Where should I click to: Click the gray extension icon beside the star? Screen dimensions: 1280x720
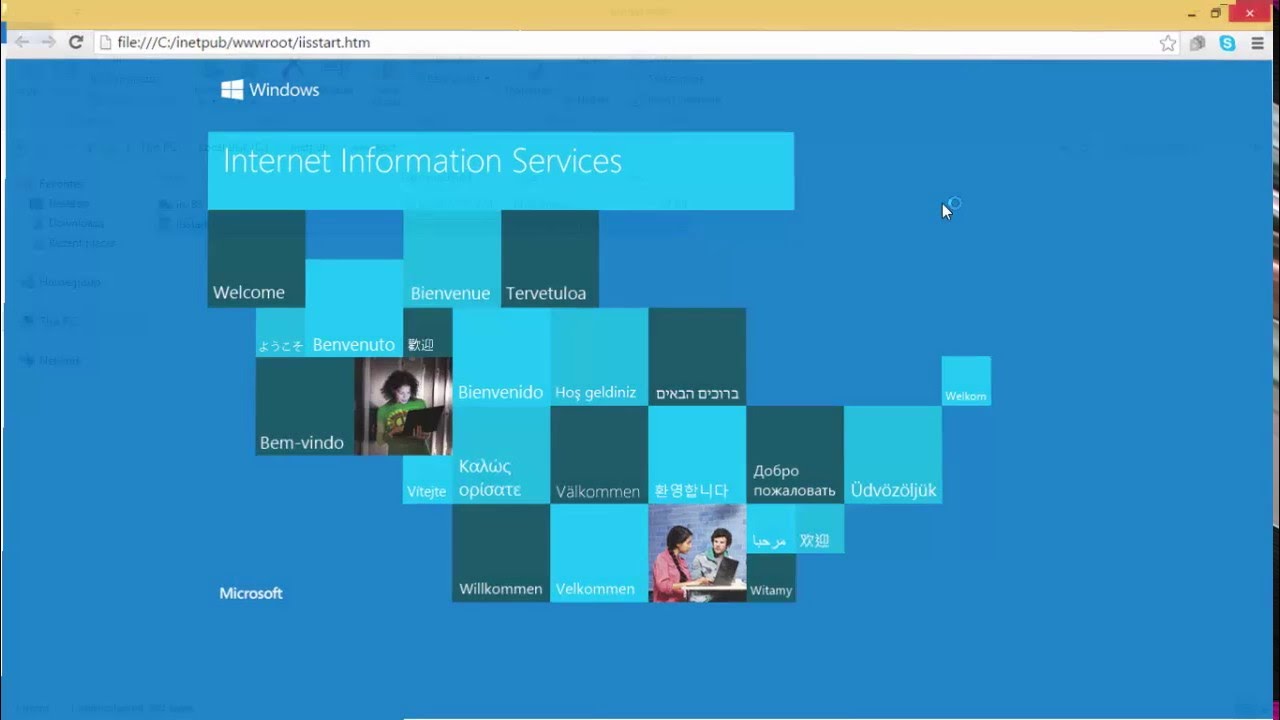pos(1197,43)
